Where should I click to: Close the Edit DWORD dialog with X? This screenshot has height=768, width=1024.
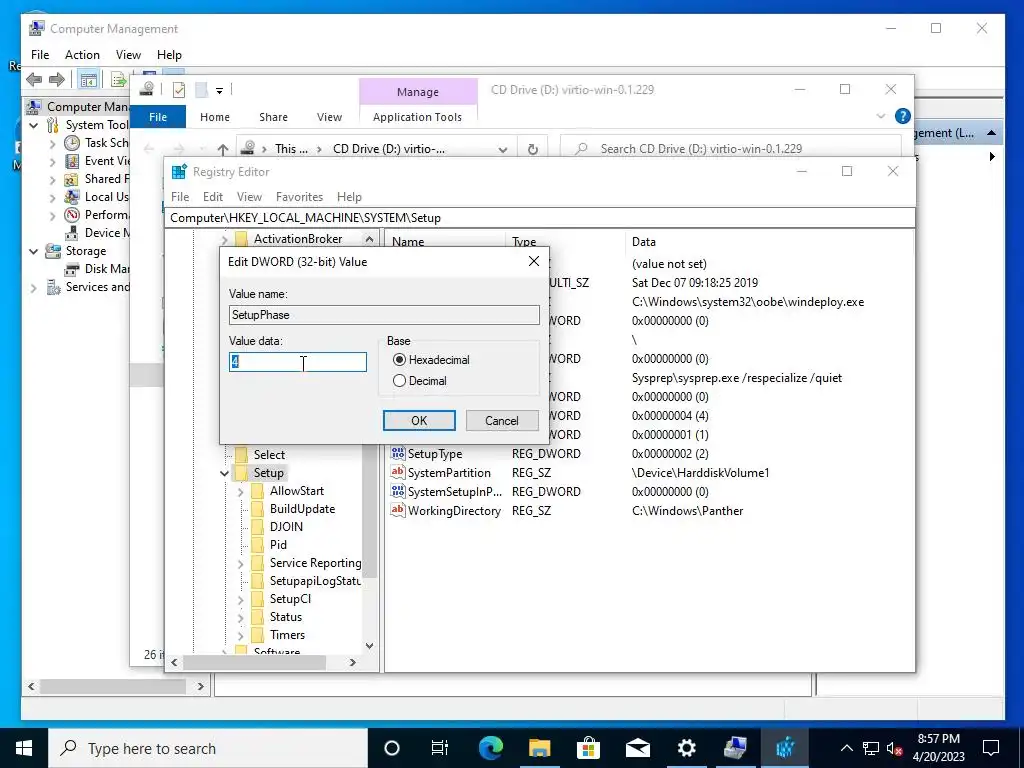pyautogui.click(x=534, y=261)
